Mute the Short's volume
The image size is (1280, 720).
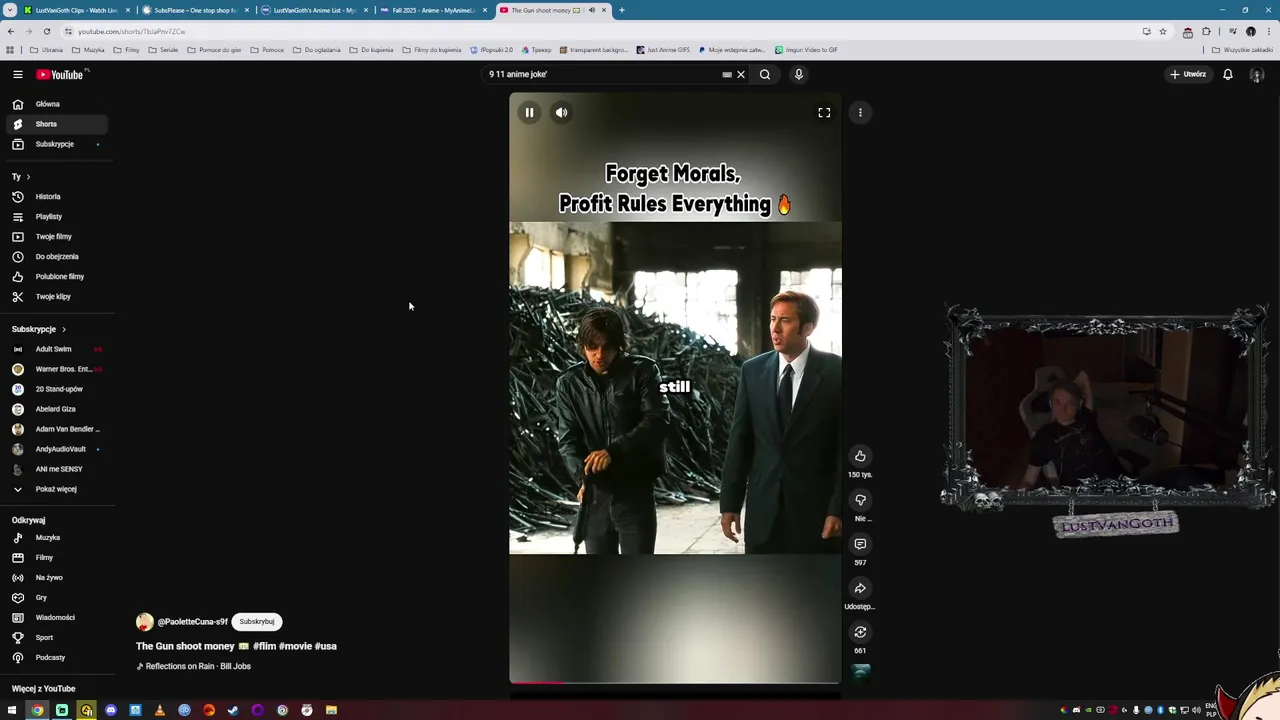click(561, 112)
